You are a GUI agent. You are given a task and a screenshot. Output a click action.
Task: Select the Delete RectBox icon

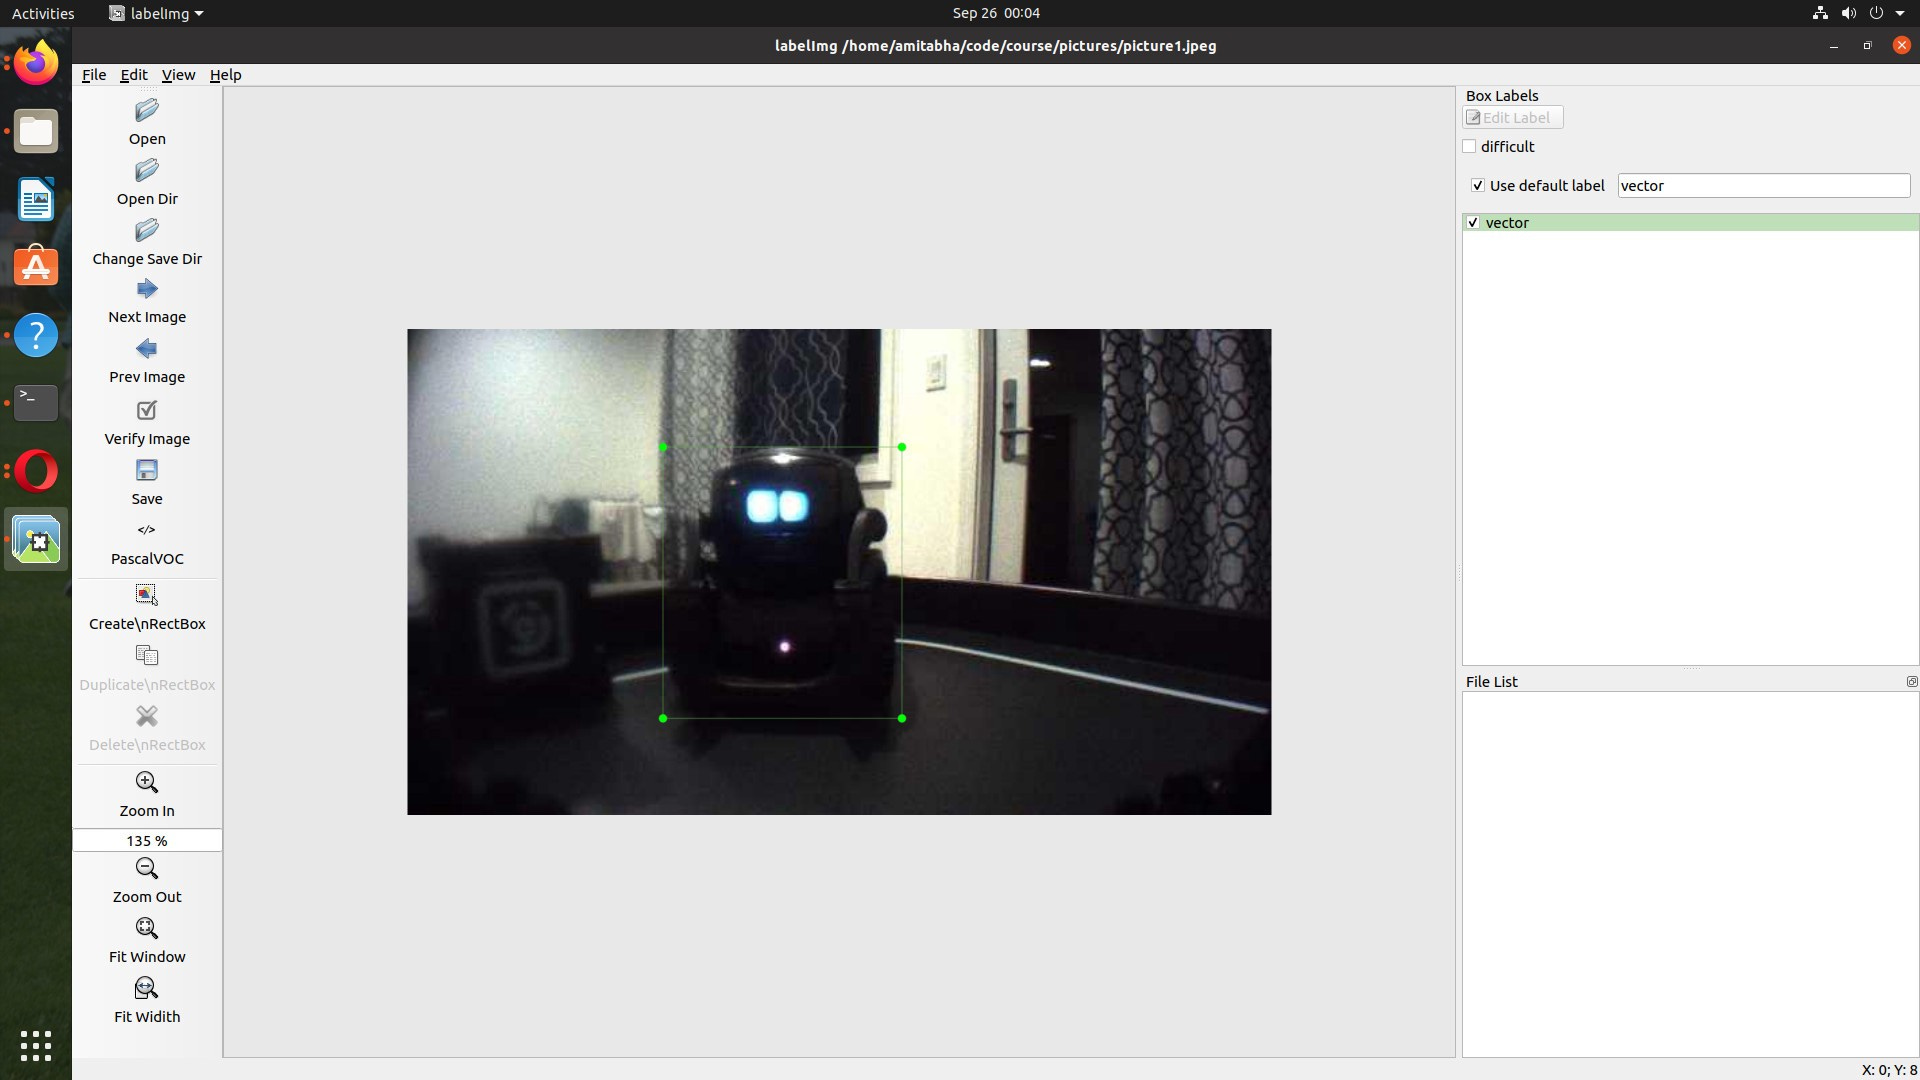pyautogui.click(x=147, y=716)
